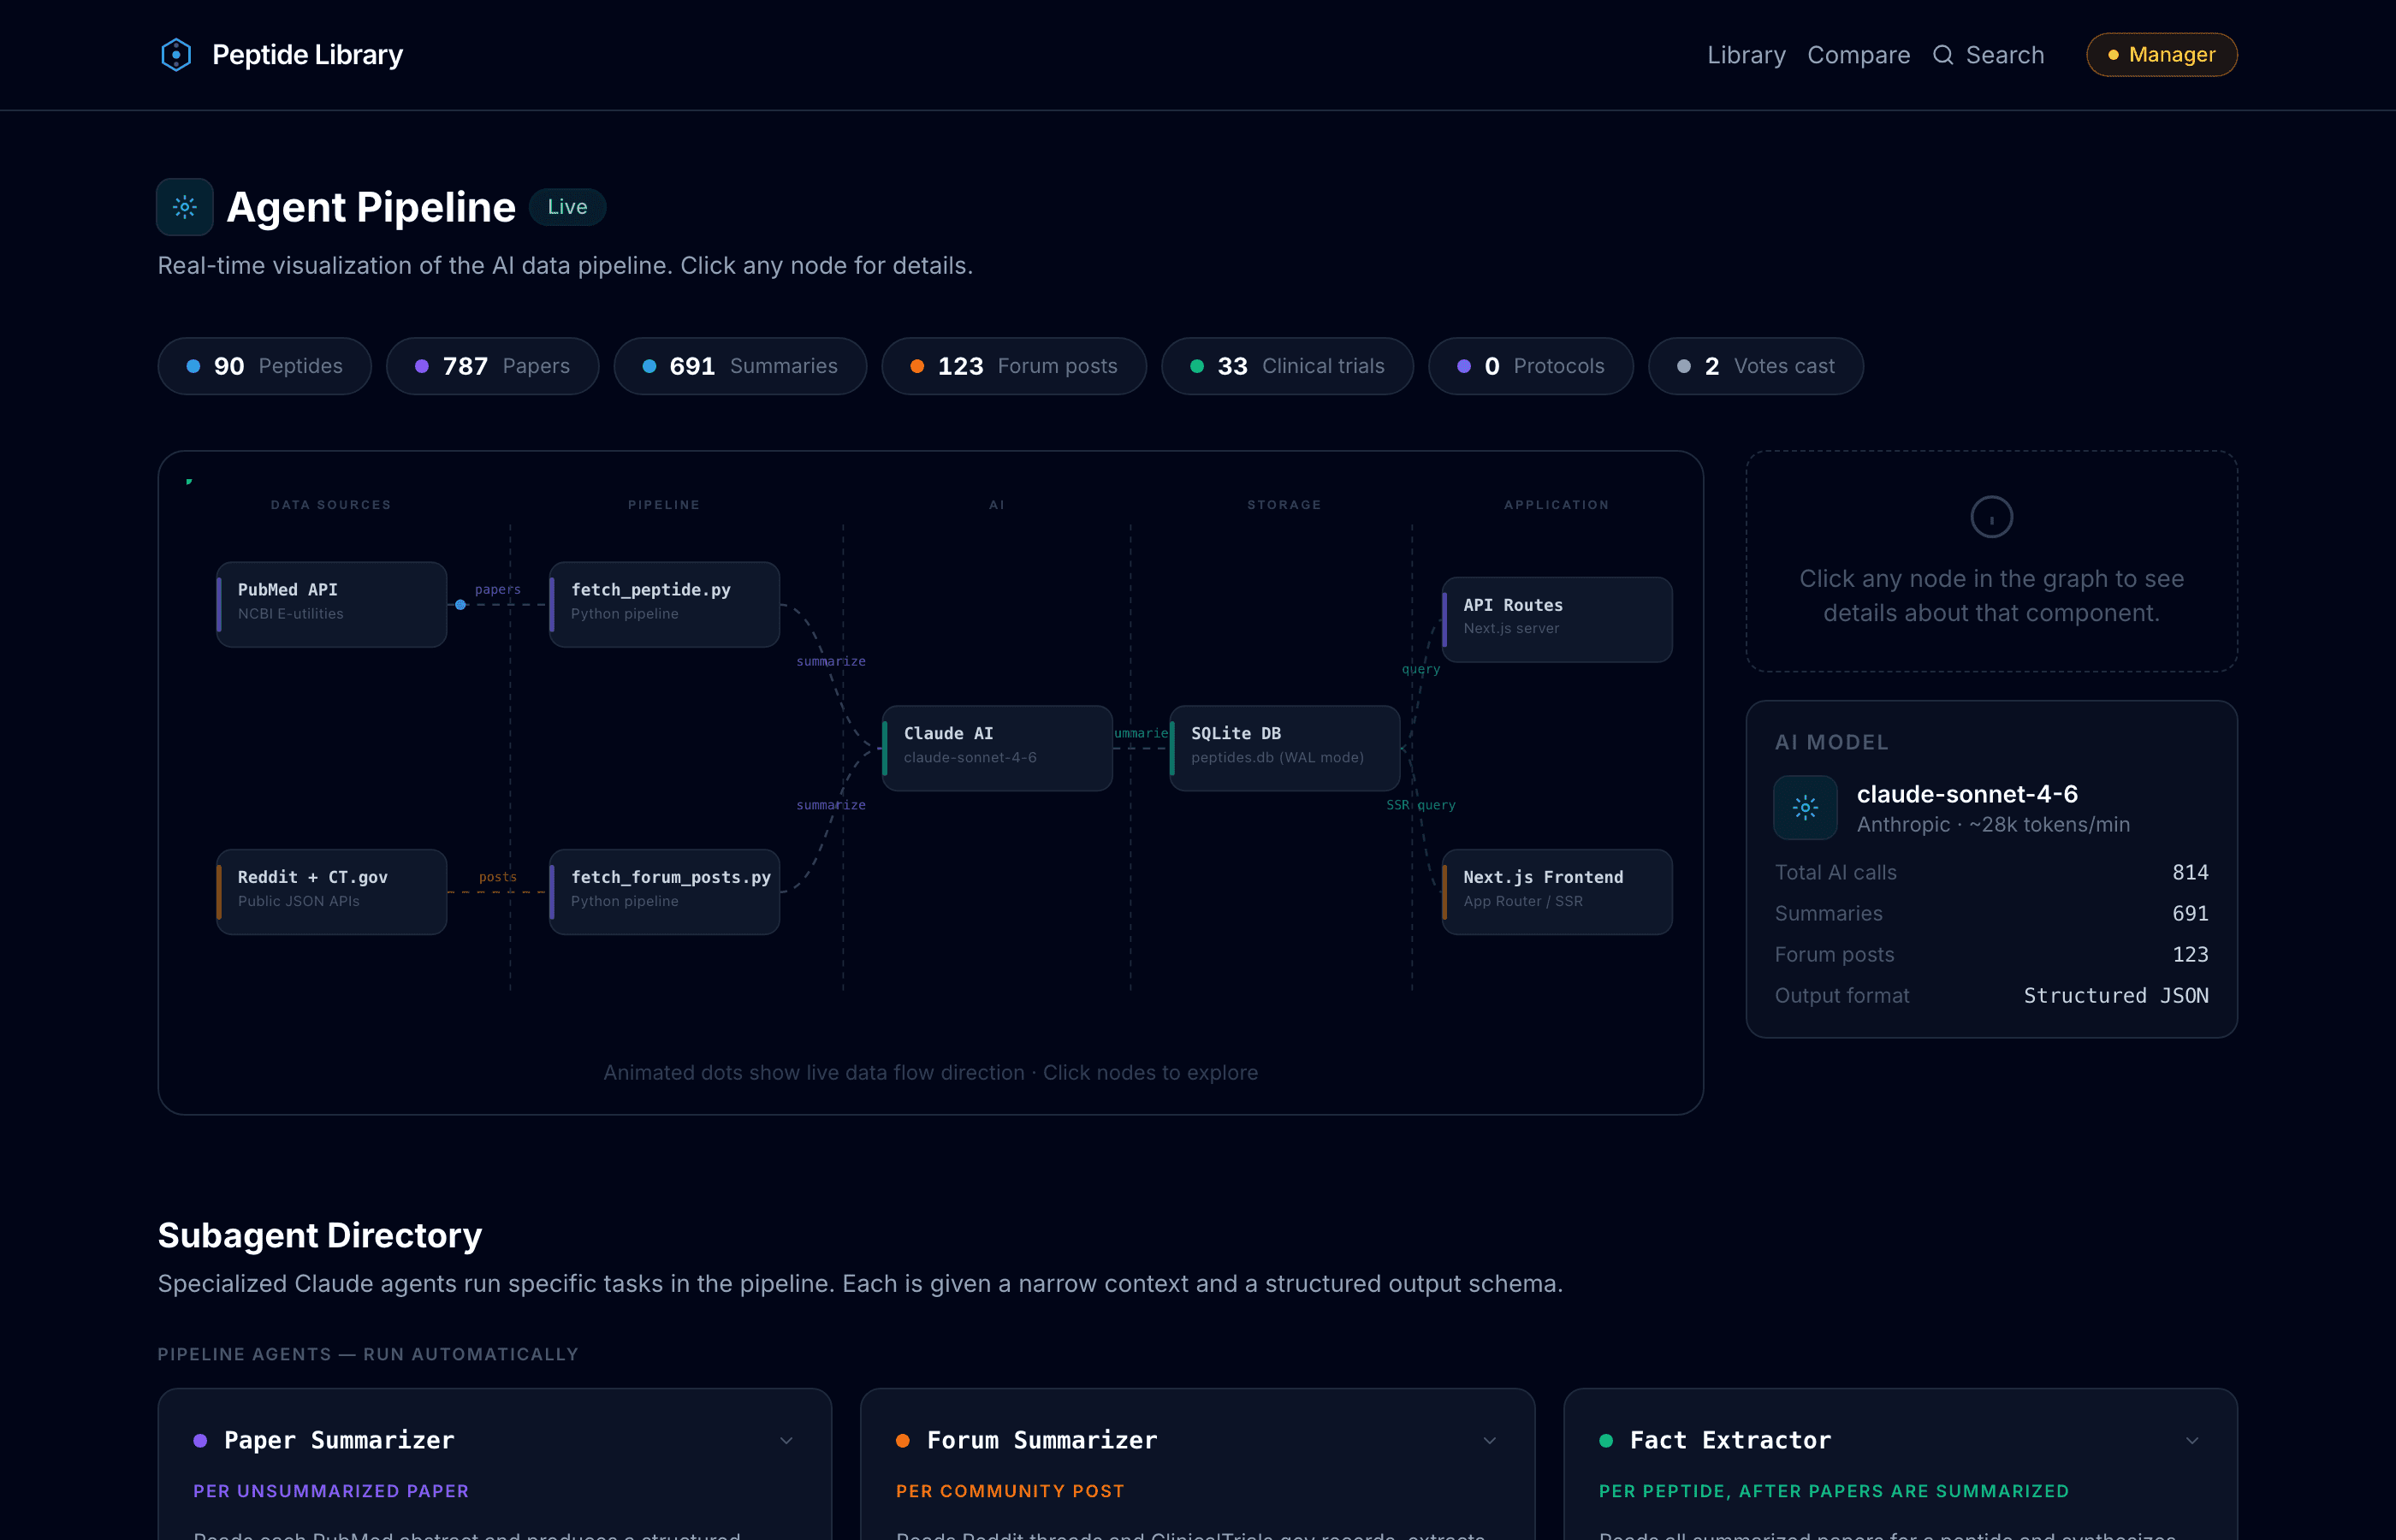
Task: Click the Next.js Frontend node
Action: click(x=1557, y=891)
